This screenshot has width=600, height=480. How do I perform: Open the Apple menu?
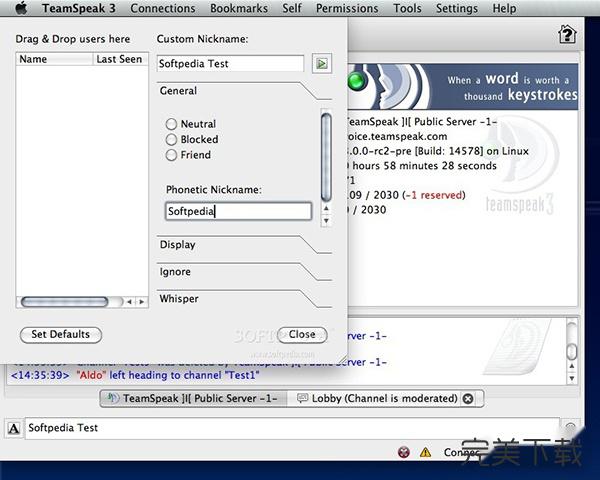click(21, 8)
